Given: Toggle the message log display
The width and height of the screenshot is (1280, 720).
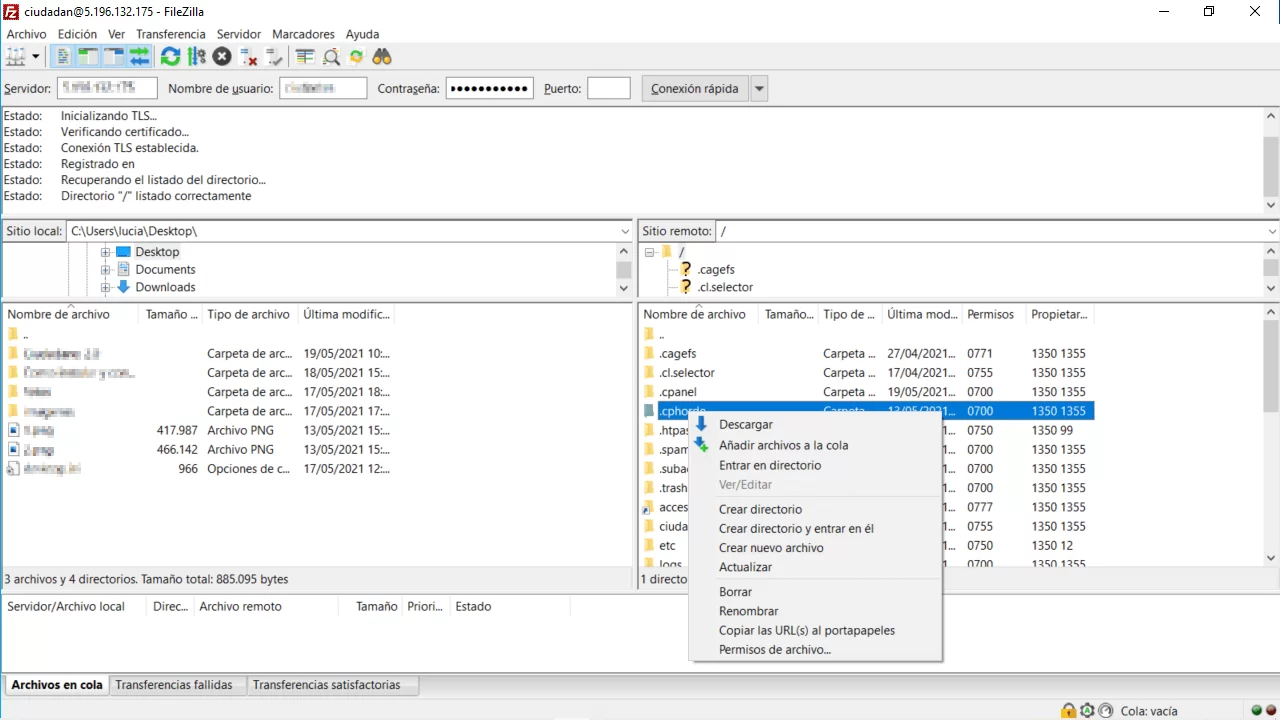Looking at the screenshot, I should pos(63,57).
